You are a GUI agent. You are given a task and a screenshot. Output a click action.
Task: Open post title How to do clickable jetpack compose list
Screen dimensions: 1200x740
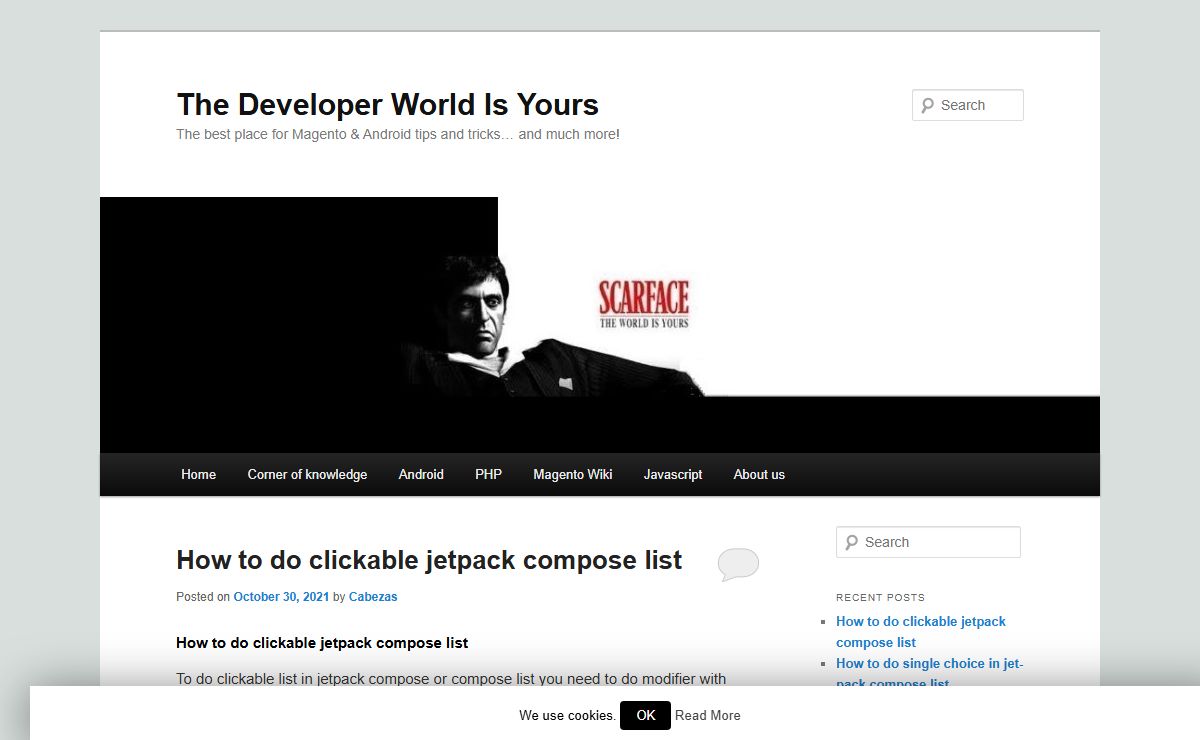[429, 559]
